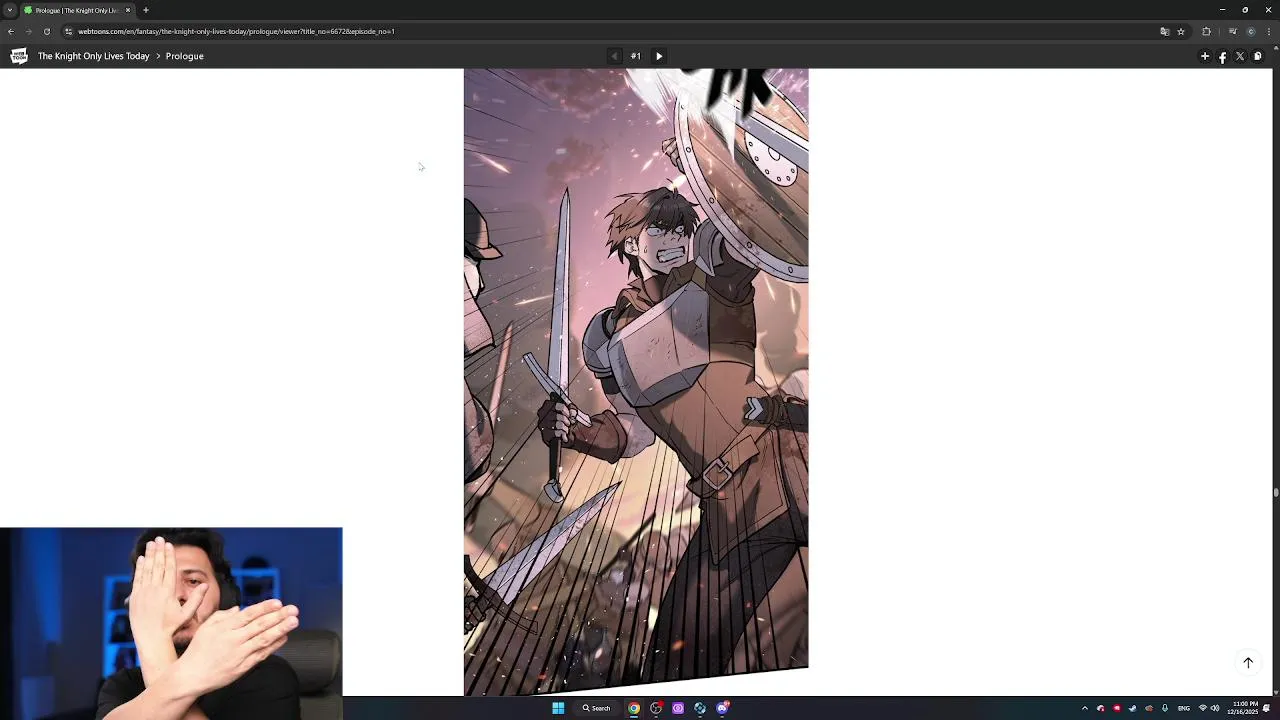Screen dimensions: 1280x720
Task: Open the Chrome profile avatar
Action: [x=1250, y=31]
